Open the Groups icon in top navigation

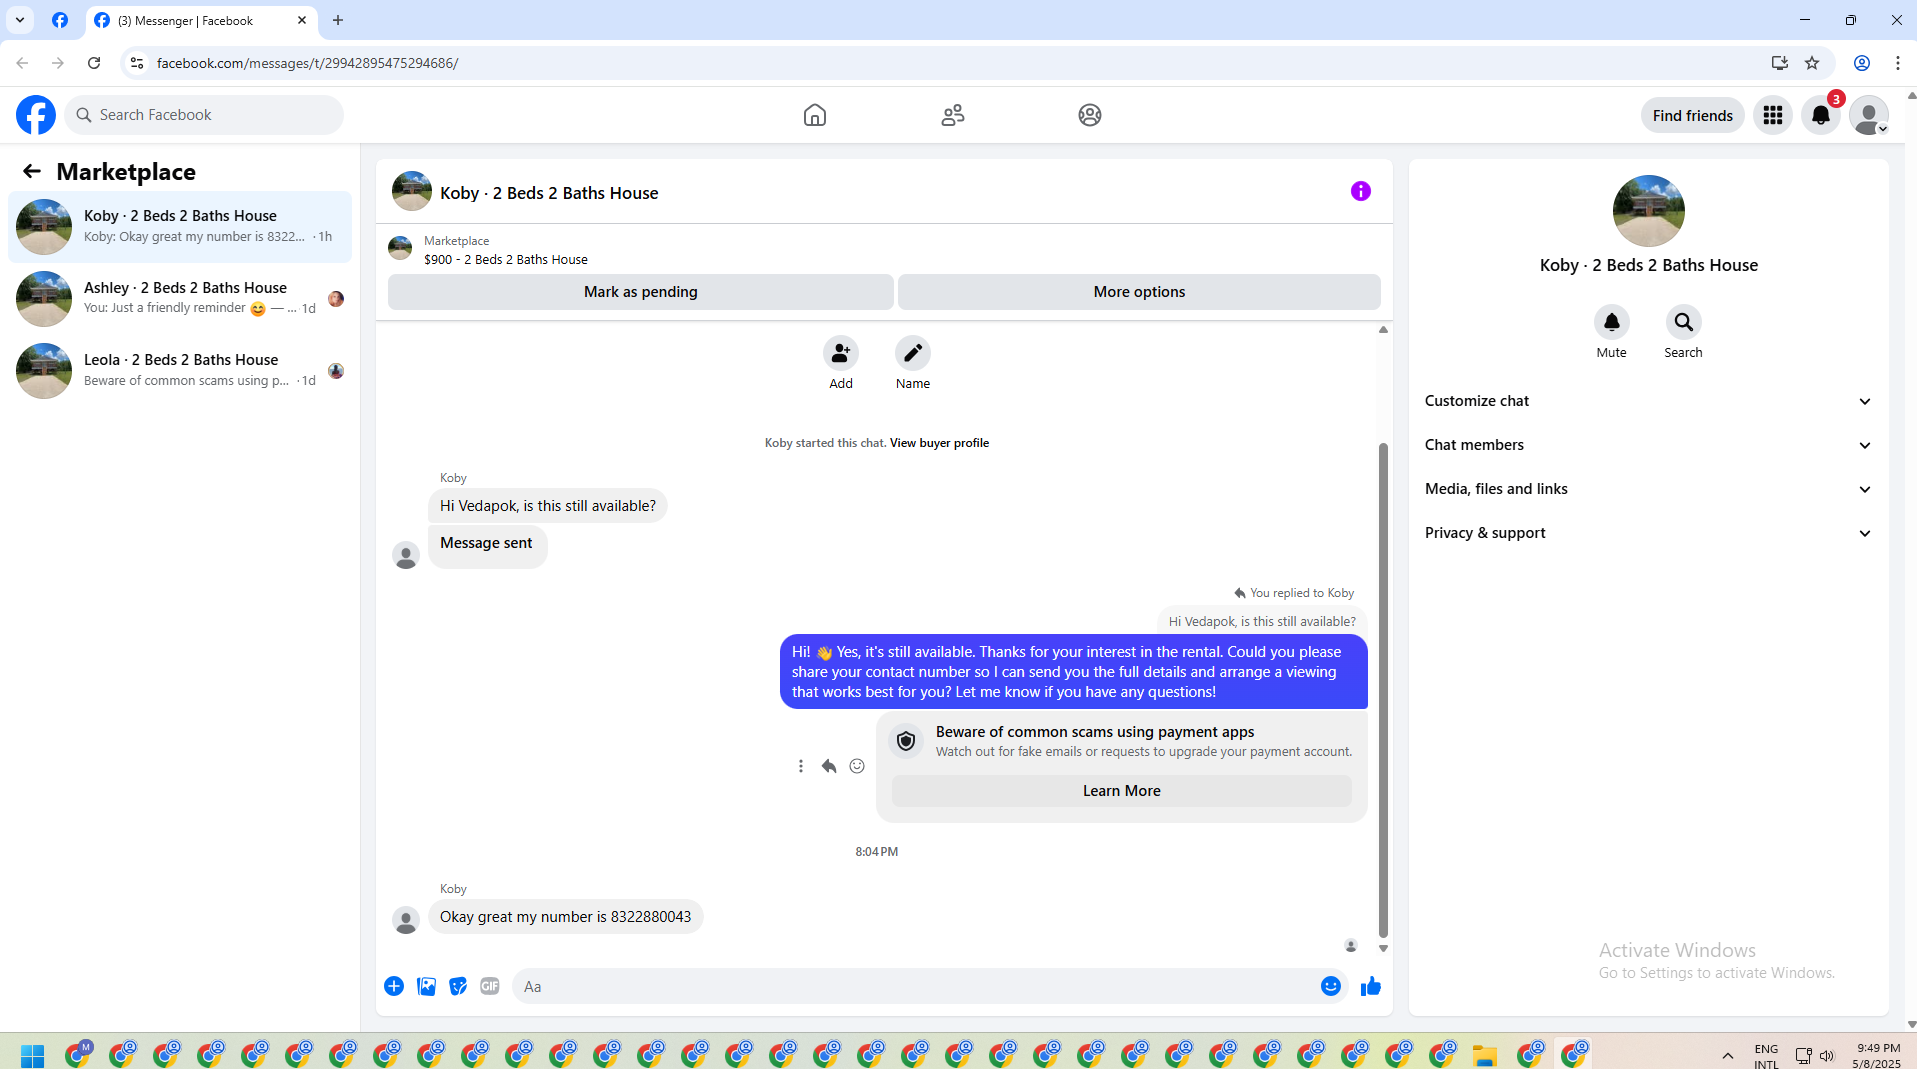click(x=1090, y=115)
